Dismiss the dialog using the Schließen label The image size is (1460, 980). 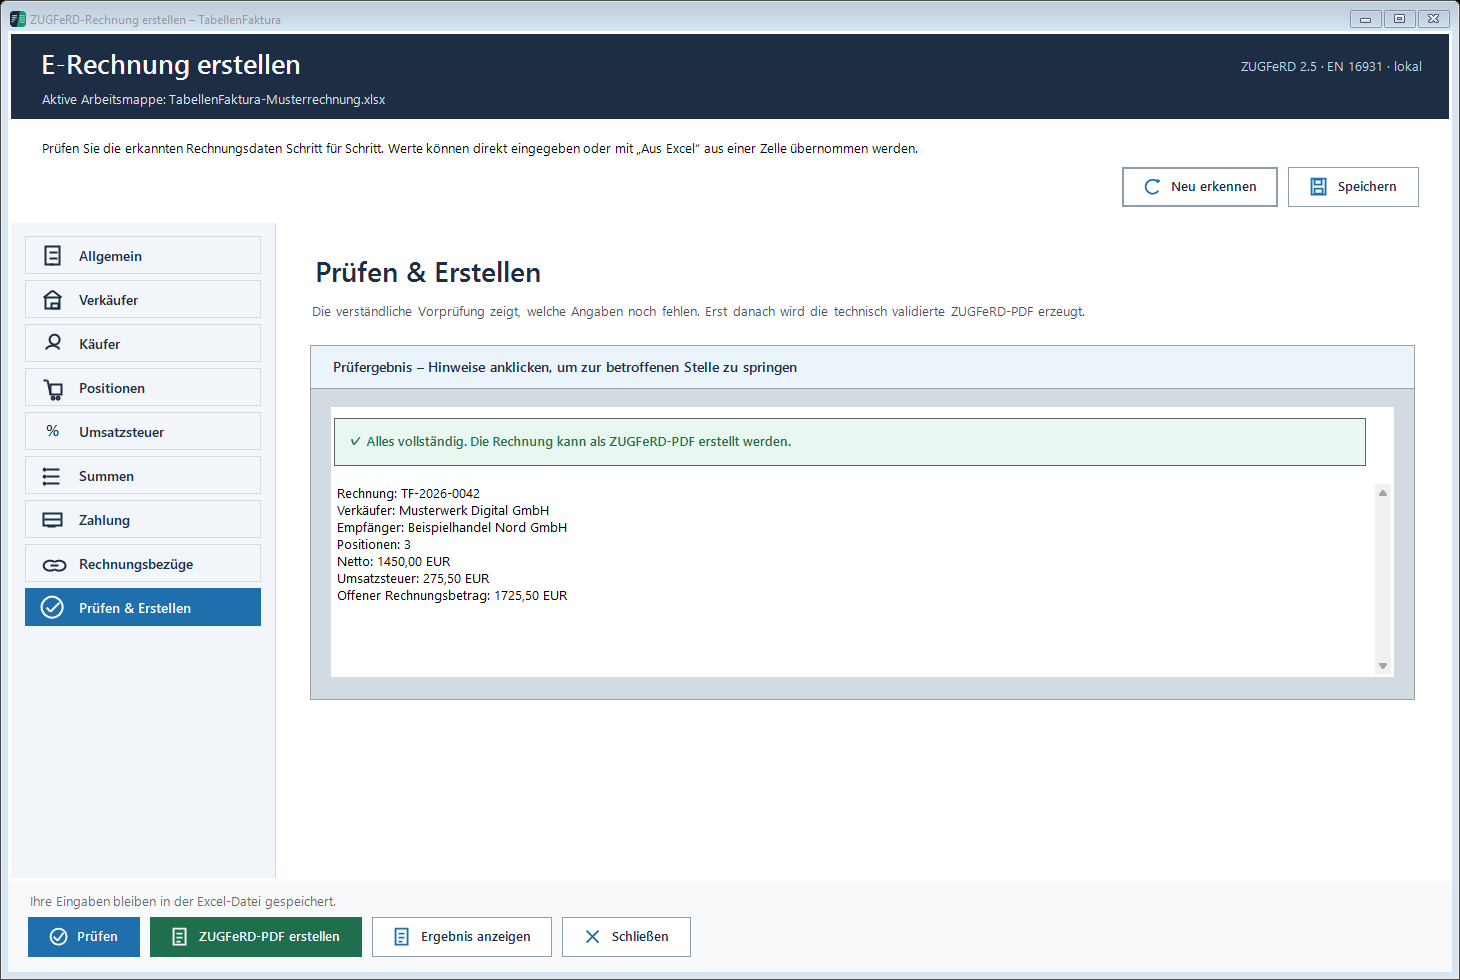[x=640, y=937]
